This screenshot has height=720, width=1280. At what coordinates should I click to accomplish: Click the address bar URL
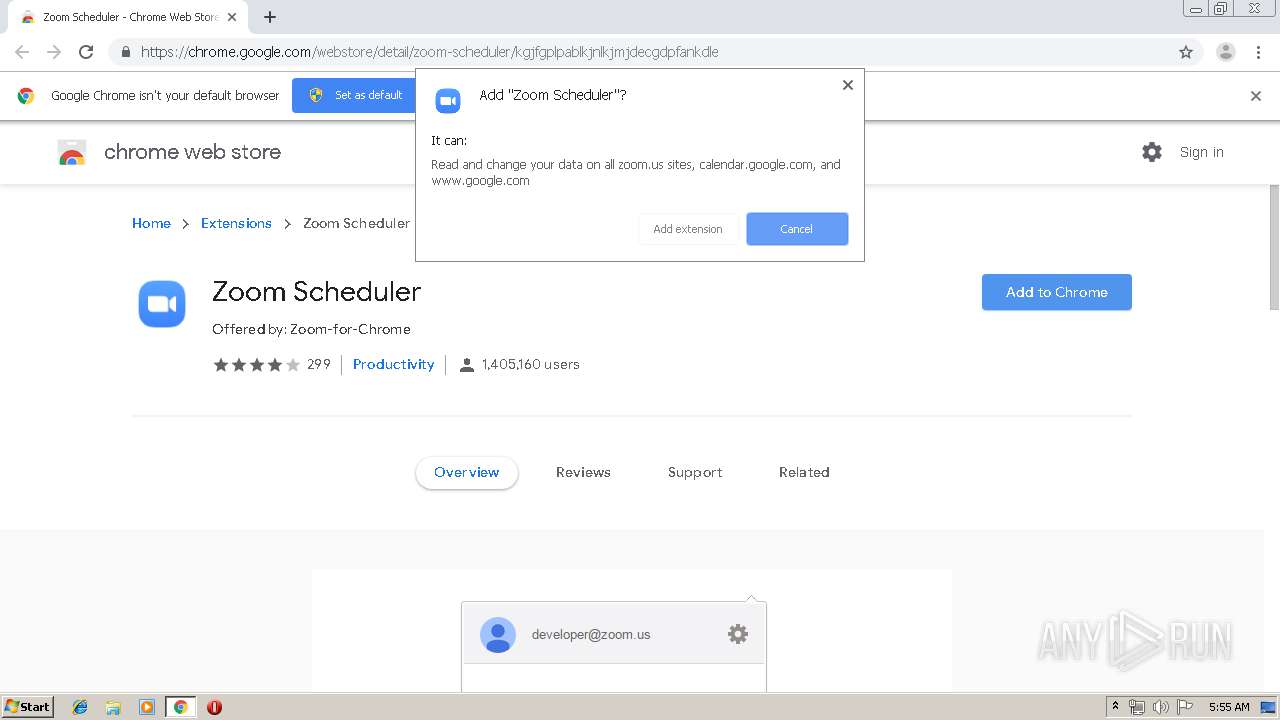click(430, 52)
